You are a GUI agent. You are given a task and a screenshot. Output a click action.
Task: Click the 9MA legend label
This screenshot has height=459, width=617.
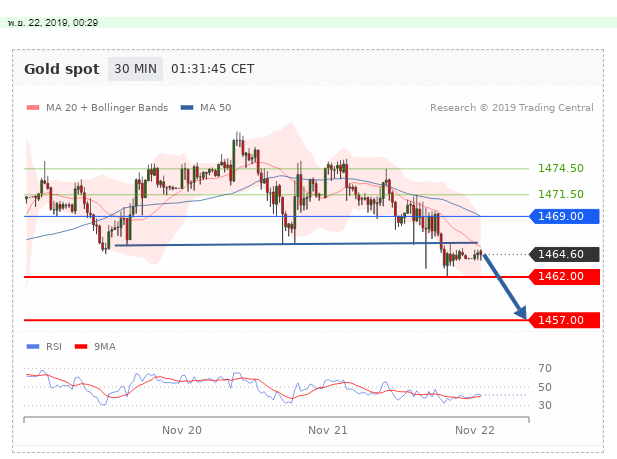[105, 346]
